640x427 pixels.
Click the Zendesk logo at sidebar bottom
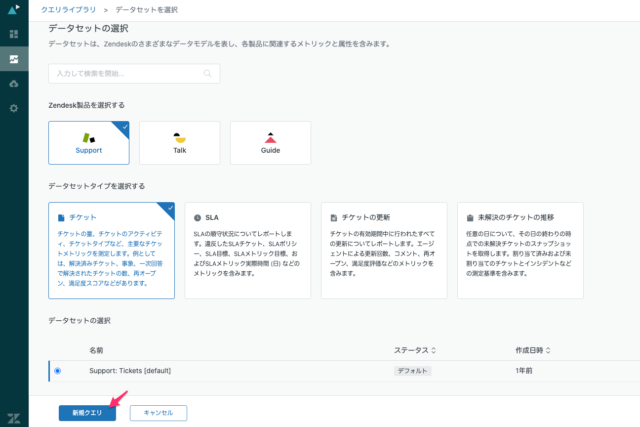(14, 418)
